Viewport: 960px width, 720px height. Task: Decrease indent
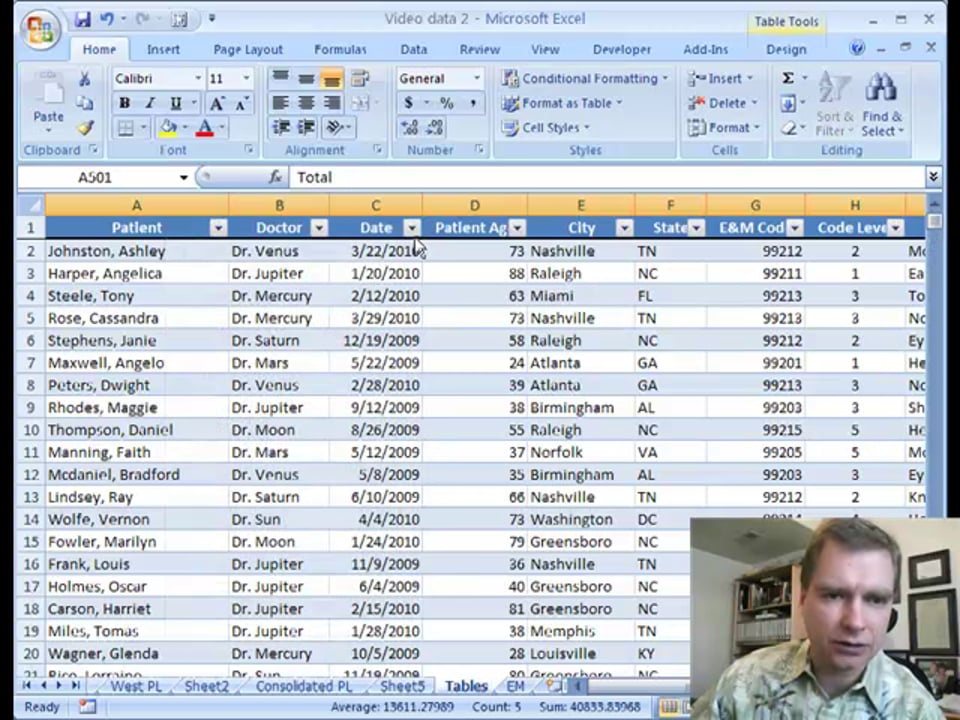280,127
